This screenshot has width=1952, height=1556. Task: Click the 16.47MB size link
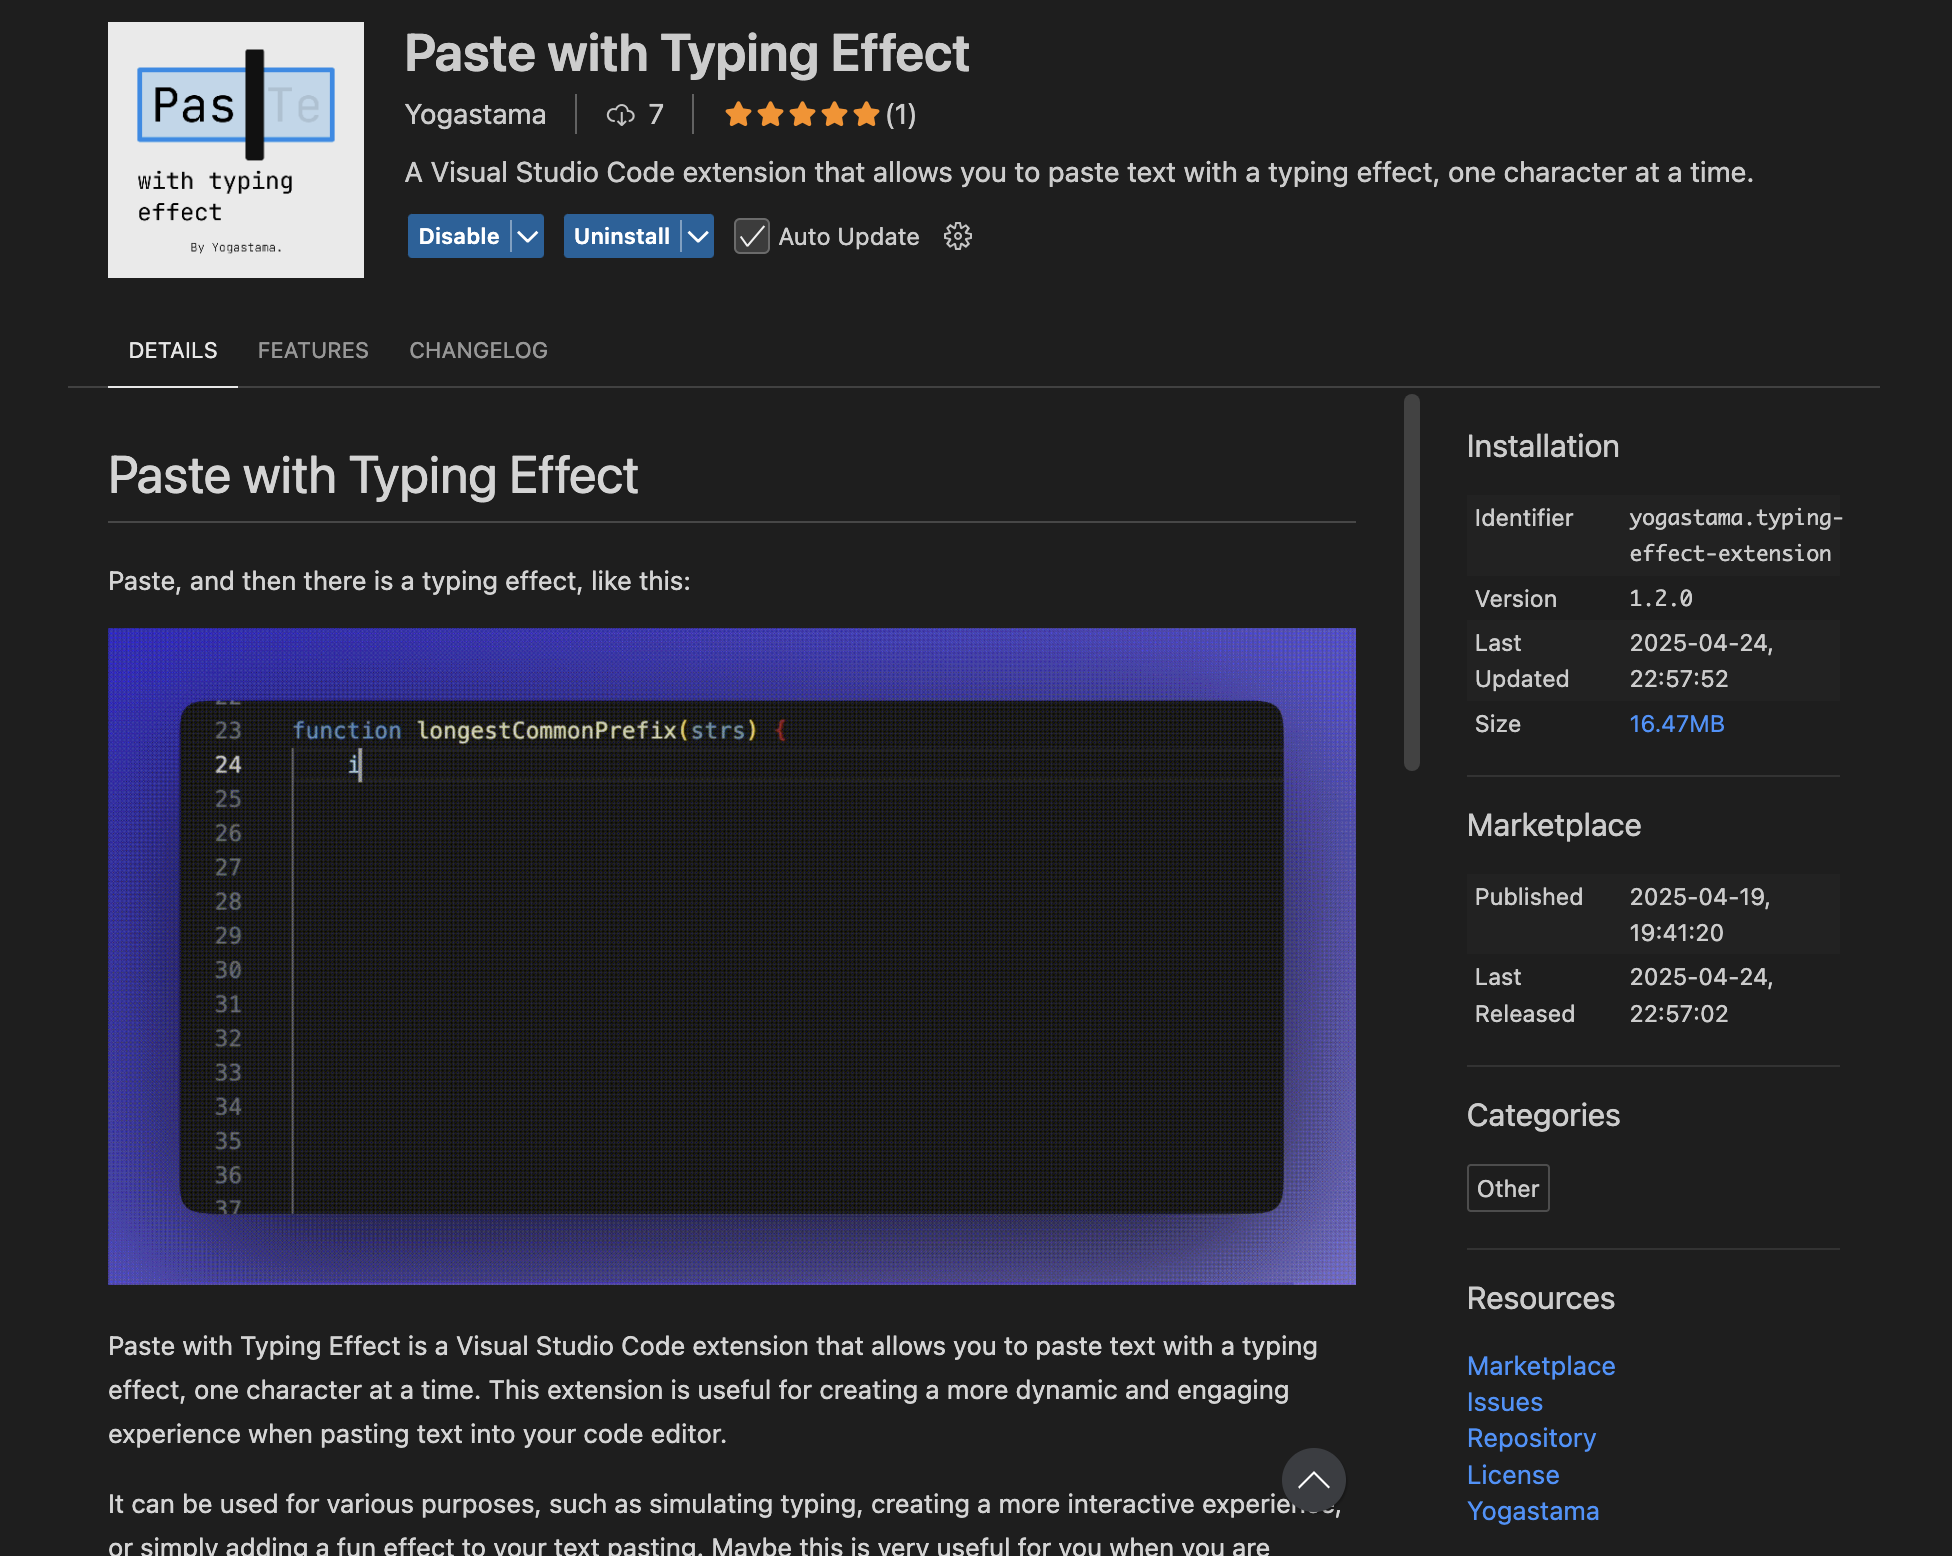pos(1677,724)
